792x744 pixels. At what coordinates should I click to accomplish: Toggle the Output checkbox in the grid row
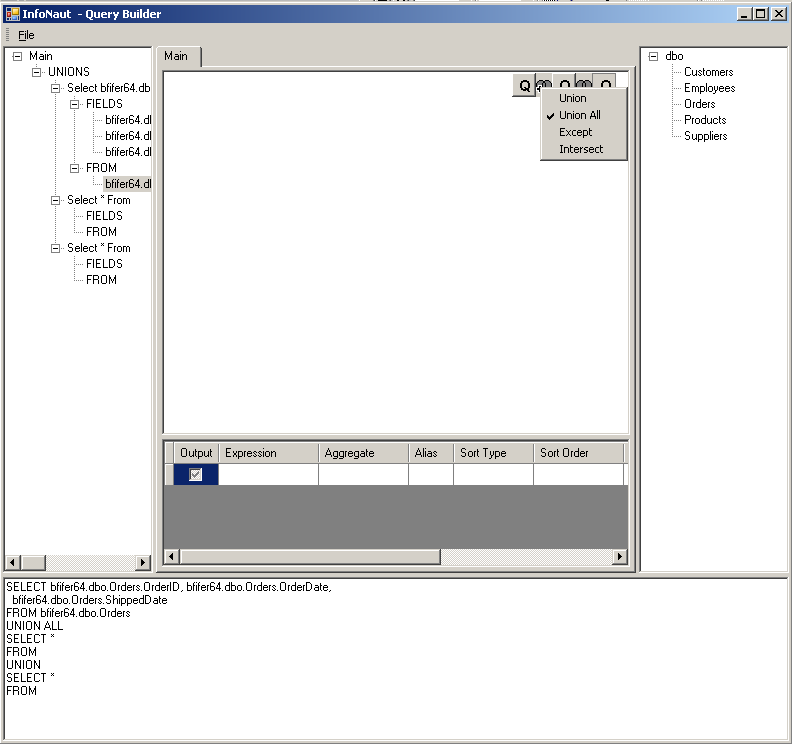(x=196, y=475)
